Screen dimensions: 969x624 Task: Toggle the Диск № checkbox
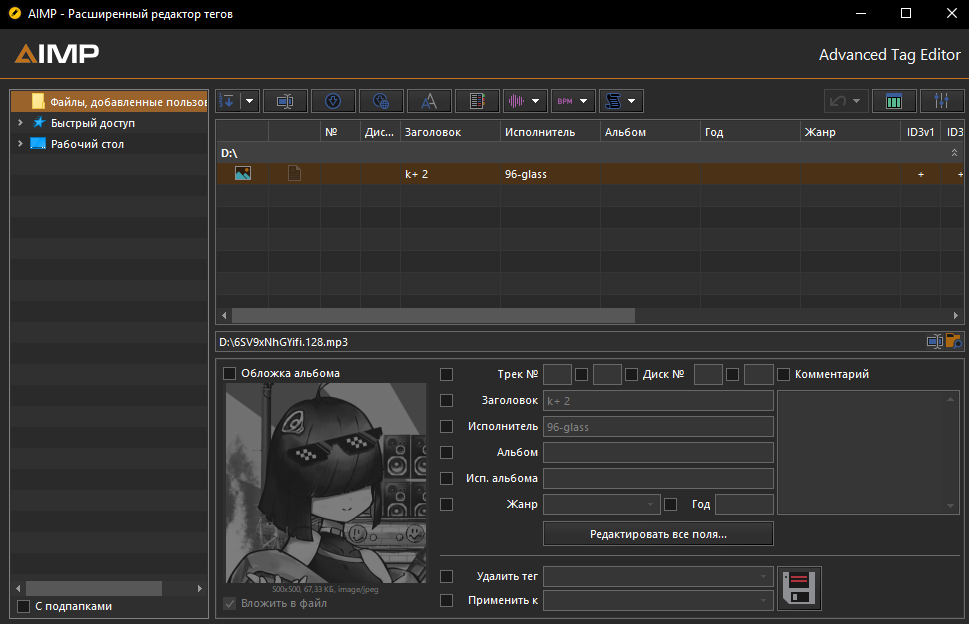[x=632, y=374]
